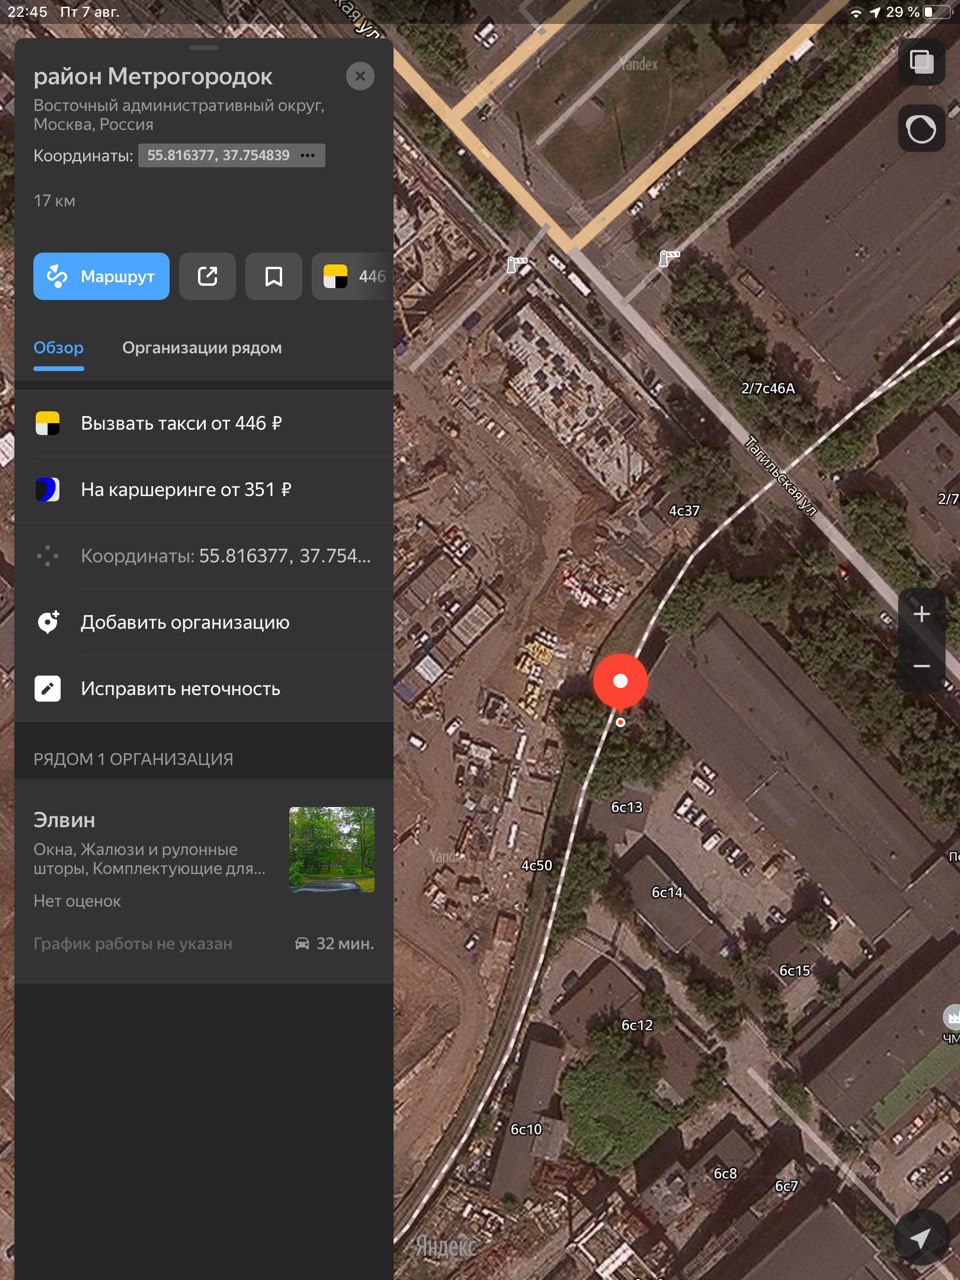Switch to the Организации рядом tab
The image size is (960, 1280).
[x=202, y=348]
